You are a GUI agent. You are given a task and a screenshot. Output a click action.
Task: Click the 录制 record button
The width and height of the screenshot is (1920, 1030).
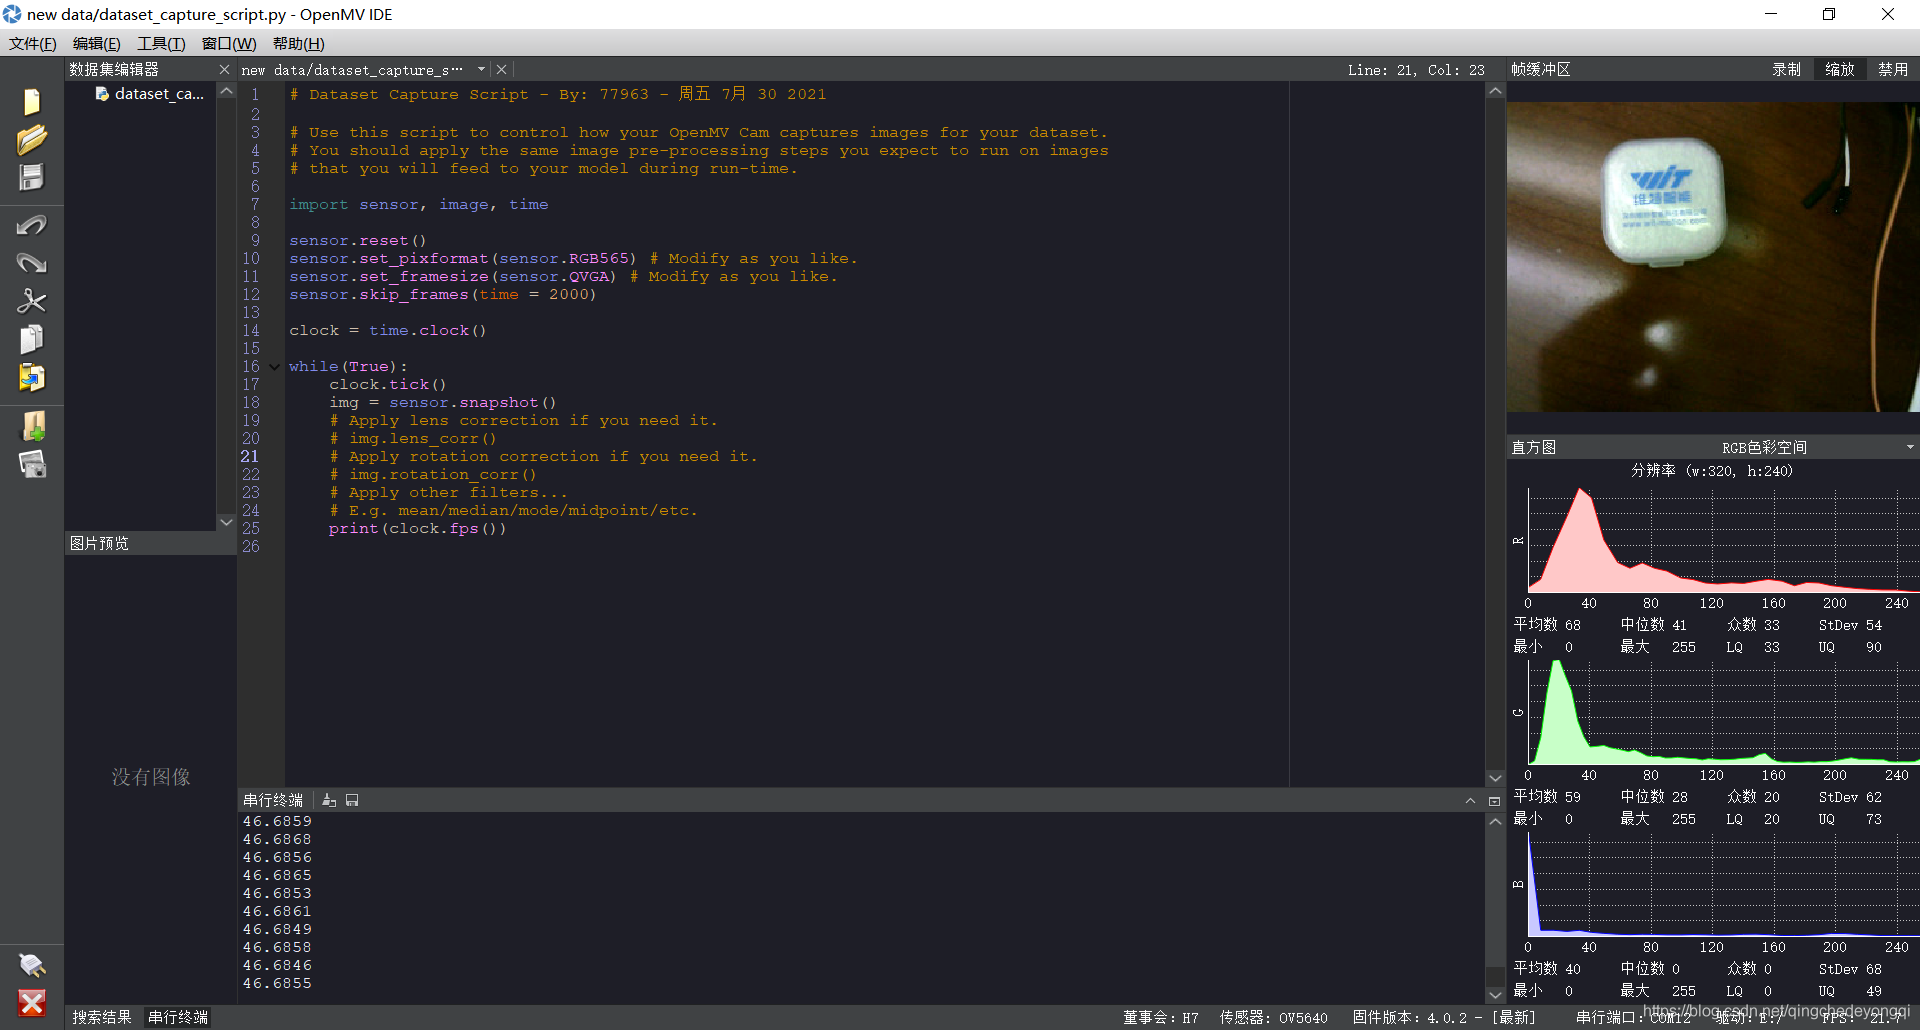pos(1786,69)
